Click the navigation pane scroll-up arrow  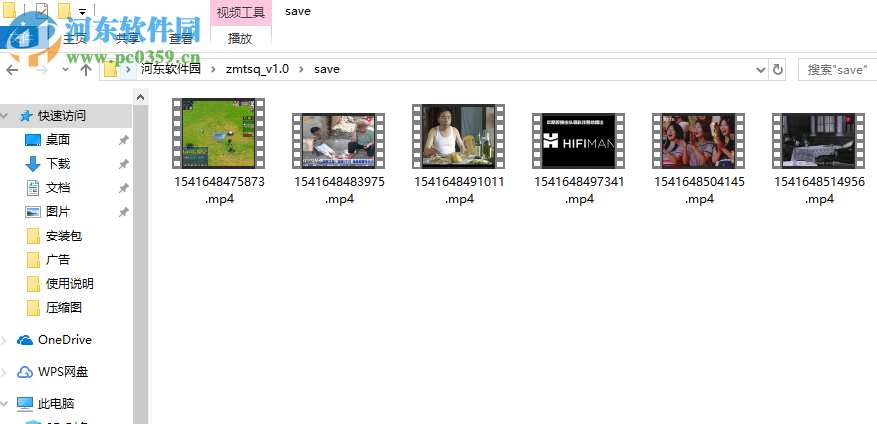point(140,97)
